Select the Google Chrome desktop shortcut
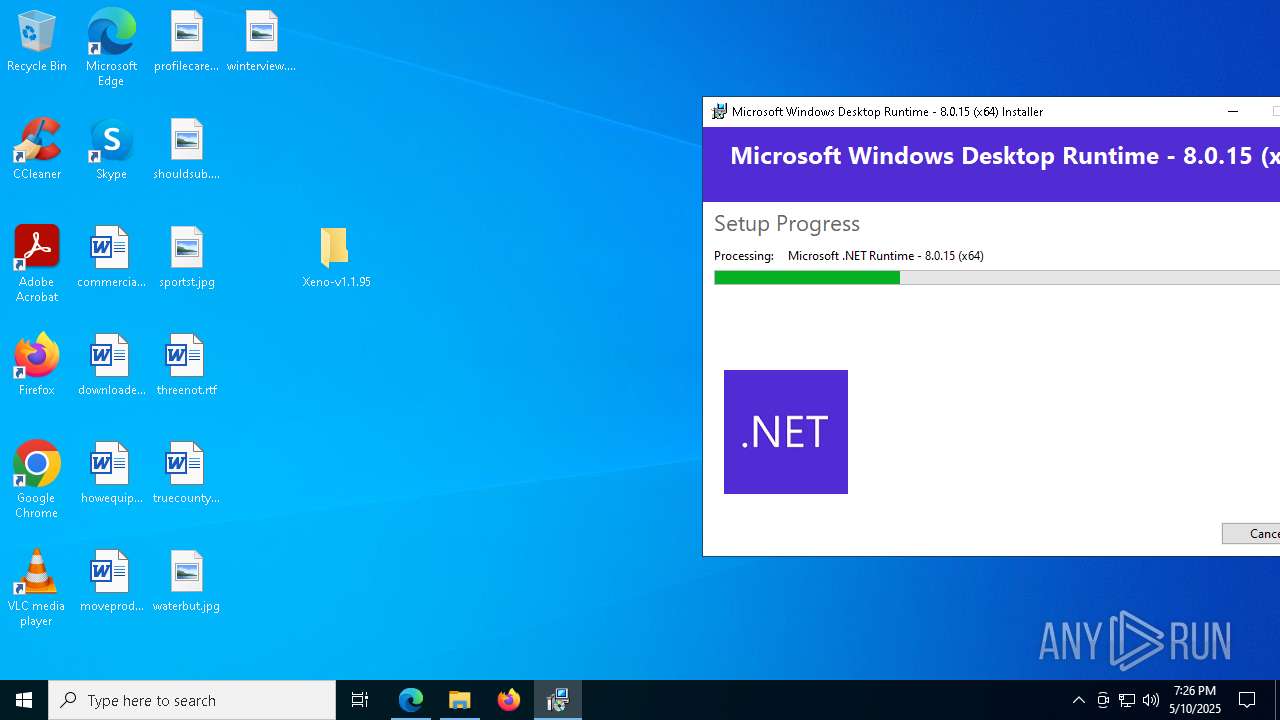 [37, 480]
